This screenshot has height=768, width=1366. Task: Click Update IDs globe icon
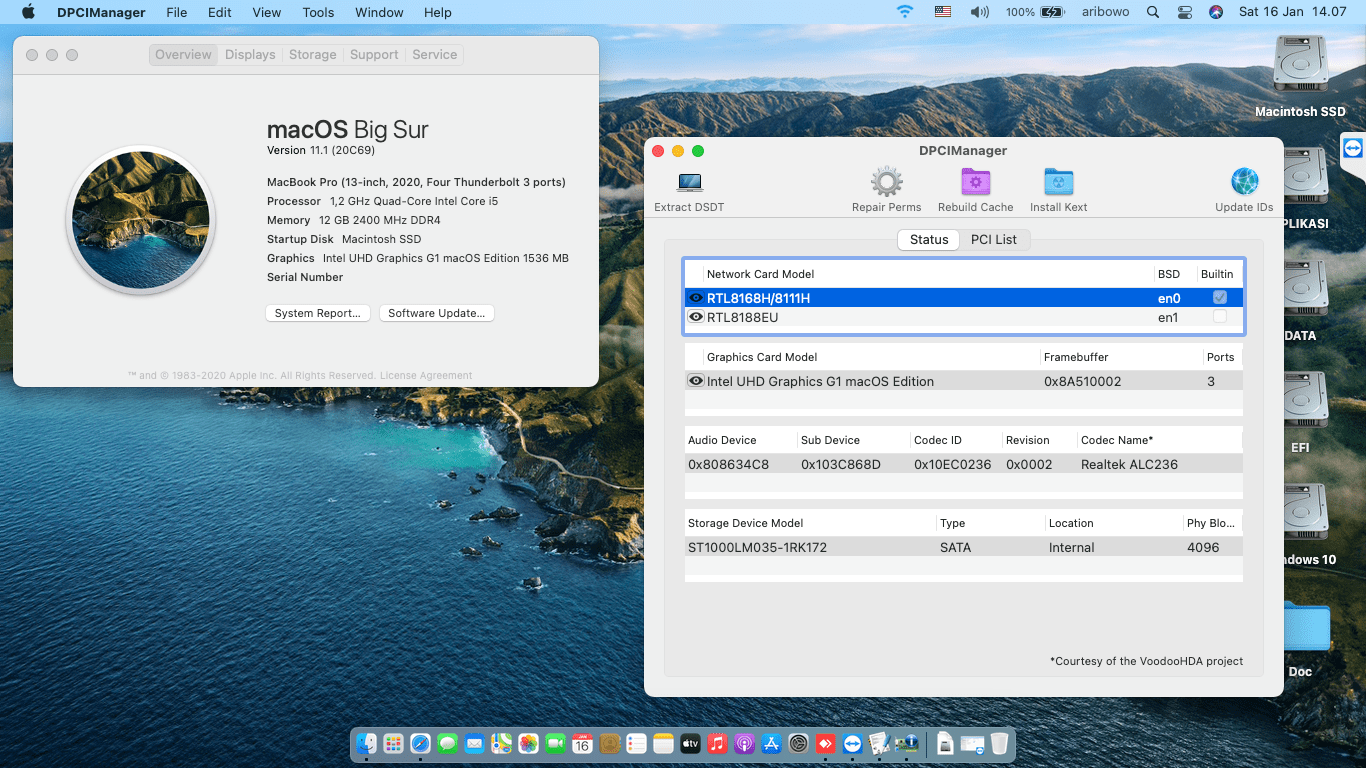[1244, 182]
